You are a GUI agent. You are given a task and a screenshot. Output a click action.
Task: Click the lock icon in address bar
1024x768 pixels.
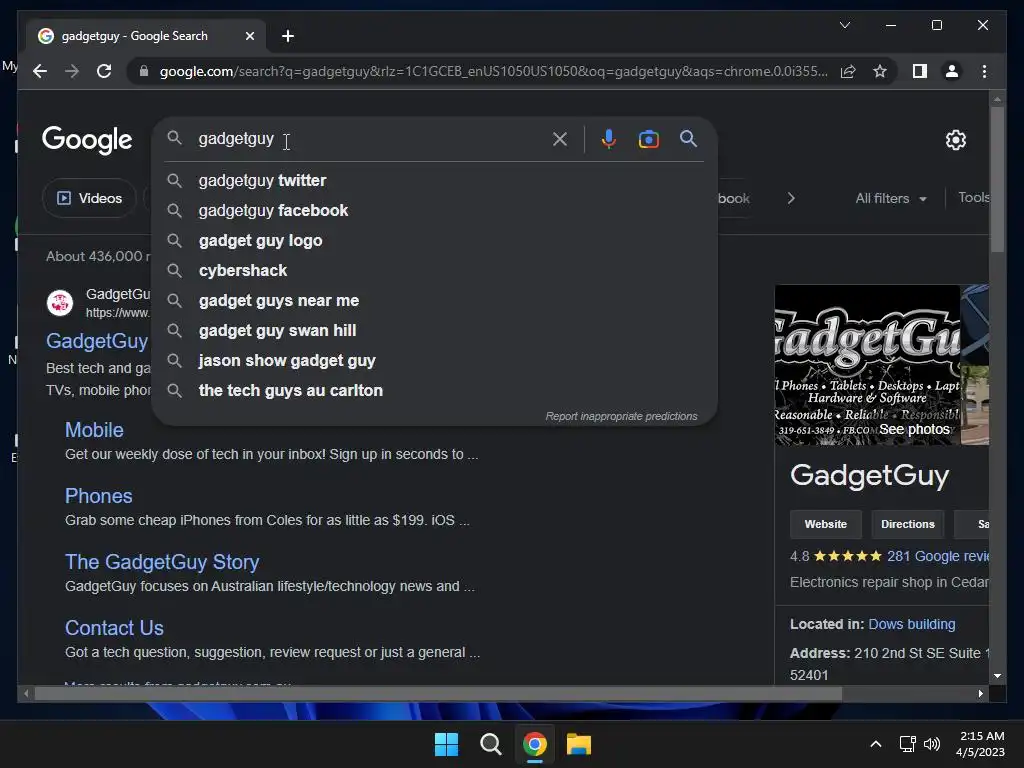144,71
